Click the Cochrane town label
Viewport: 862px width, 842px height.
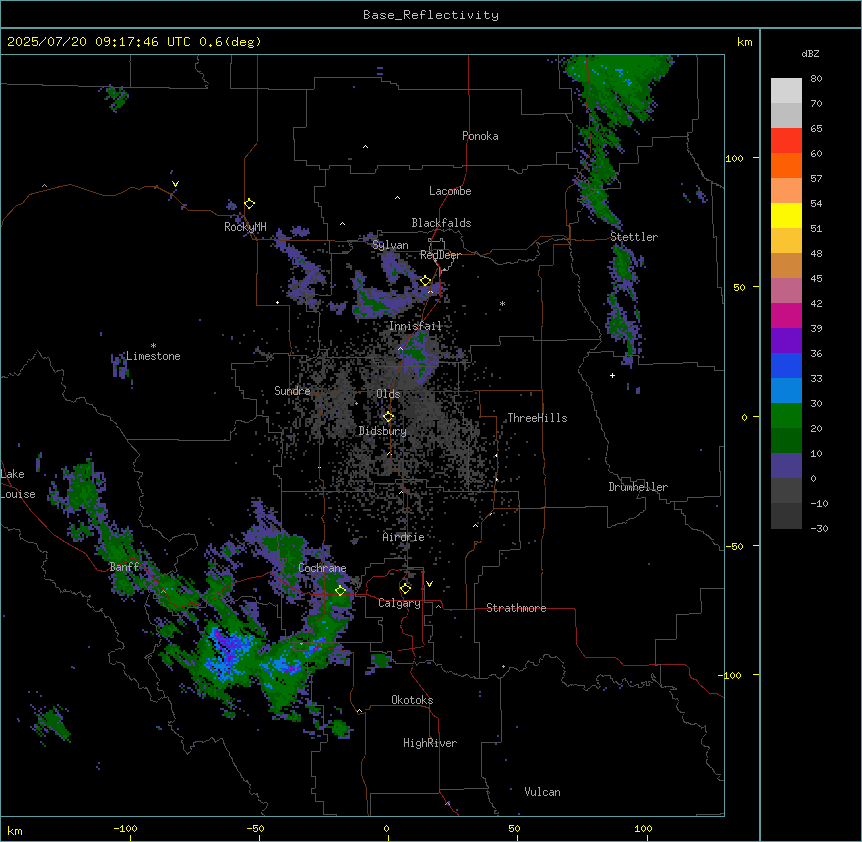coord(322,568)
